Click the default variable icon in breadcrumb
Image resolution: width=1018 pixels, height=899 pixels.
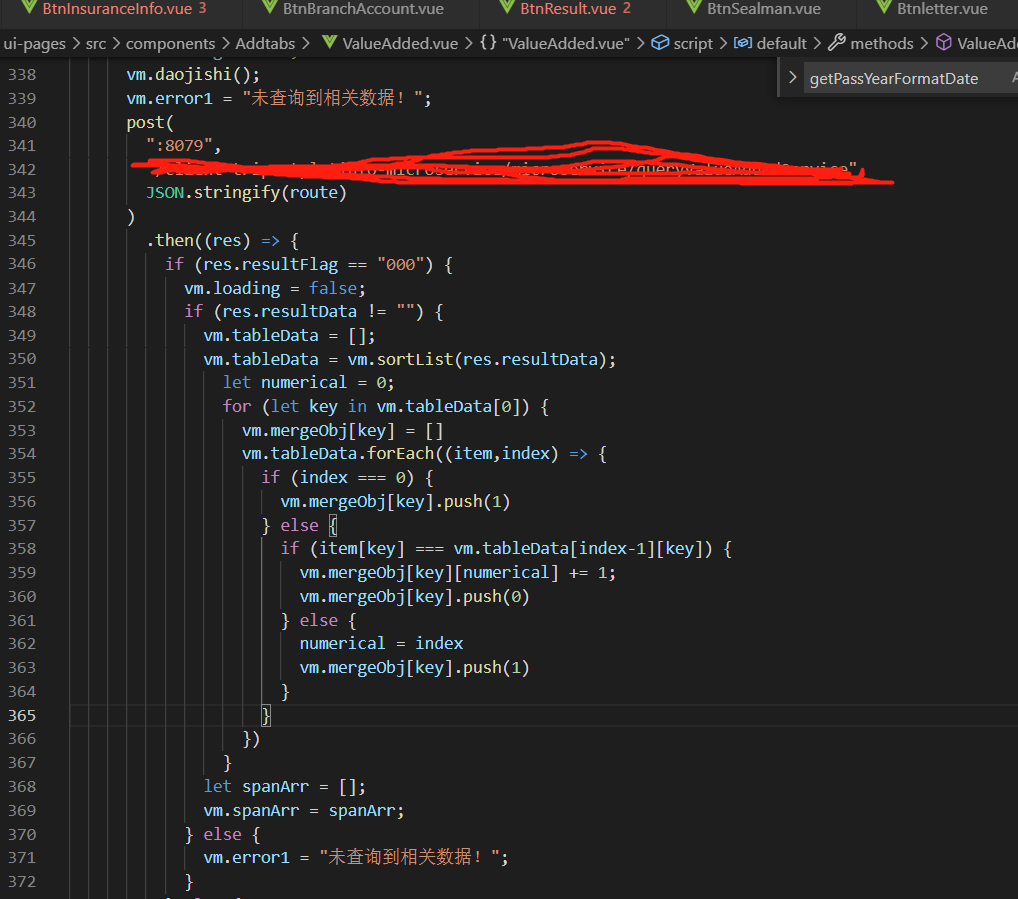point(743,43)
